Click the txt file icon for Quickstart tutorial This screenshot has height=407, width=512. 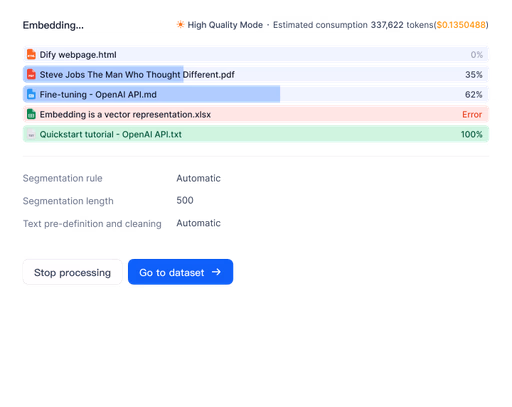click(31, 134)
